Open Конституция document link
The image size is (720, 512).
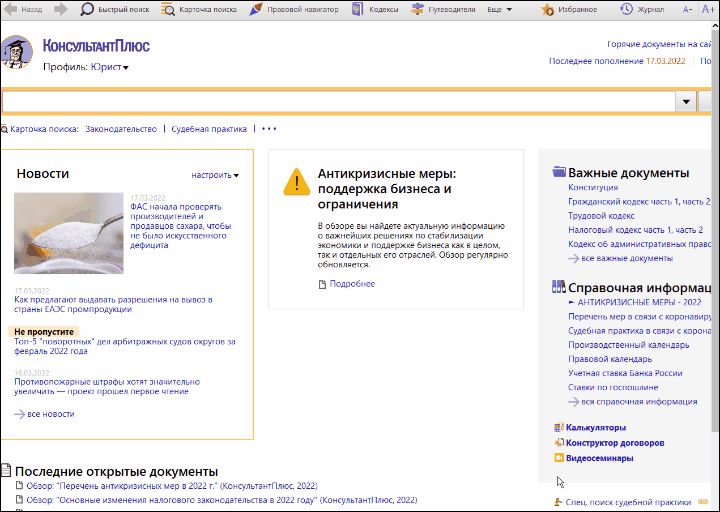593,187
